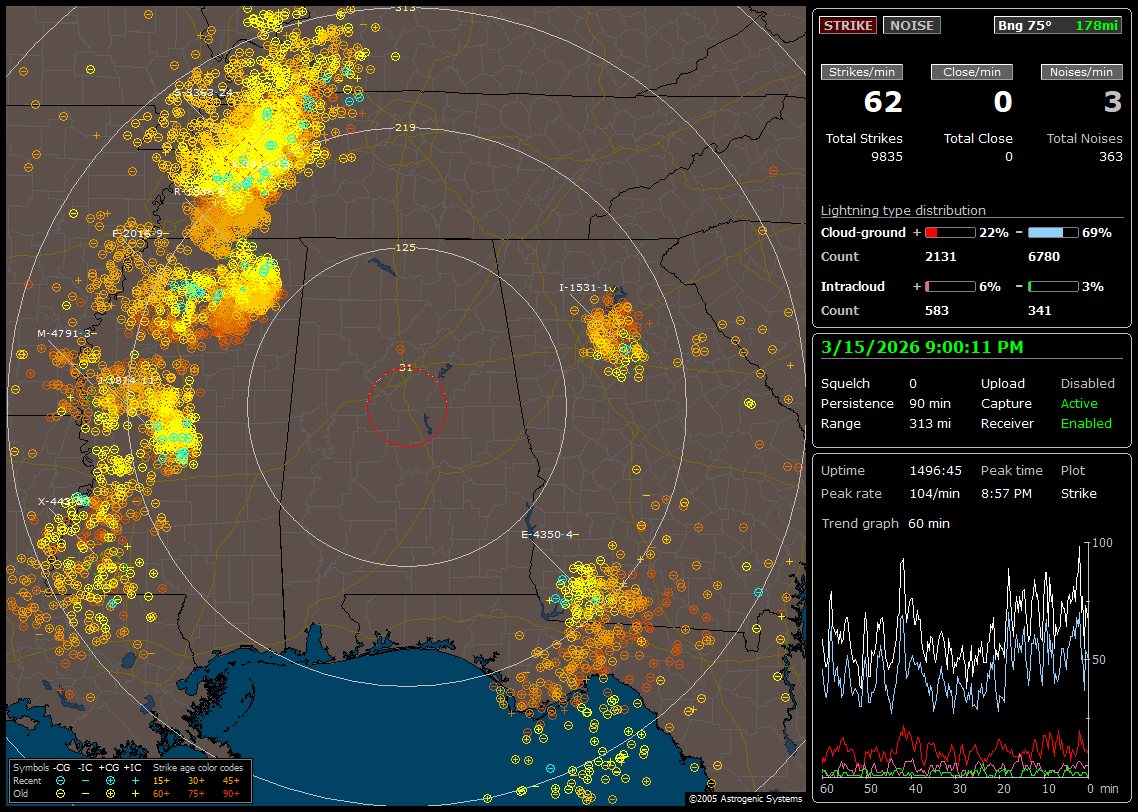Image resolution: width=1138 pixels, height=812 pixels.
Task: Click the red dashed center range circle
Action: (406, 406)
